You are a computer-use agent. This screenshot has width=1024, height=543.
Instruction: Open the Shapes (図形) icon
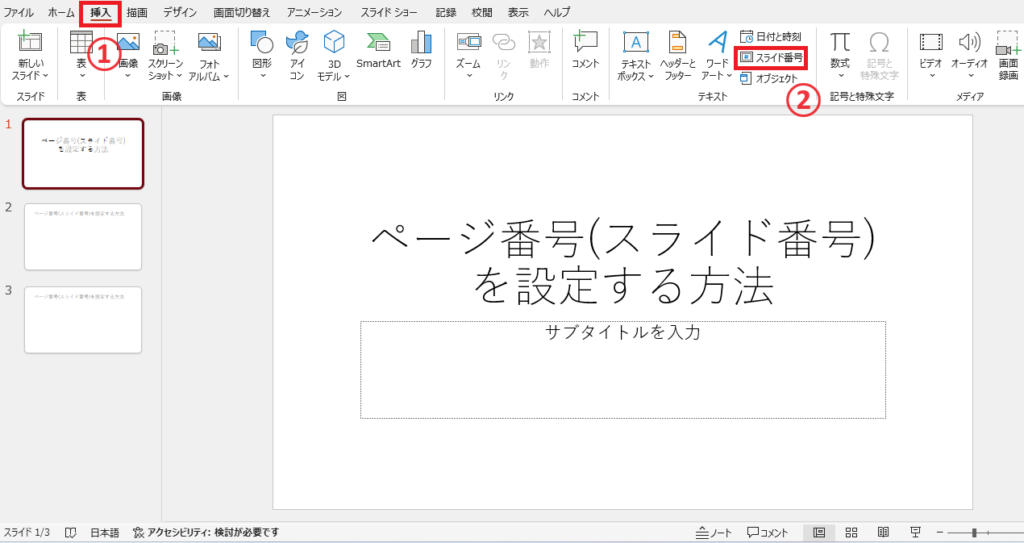tap(262, 42)
